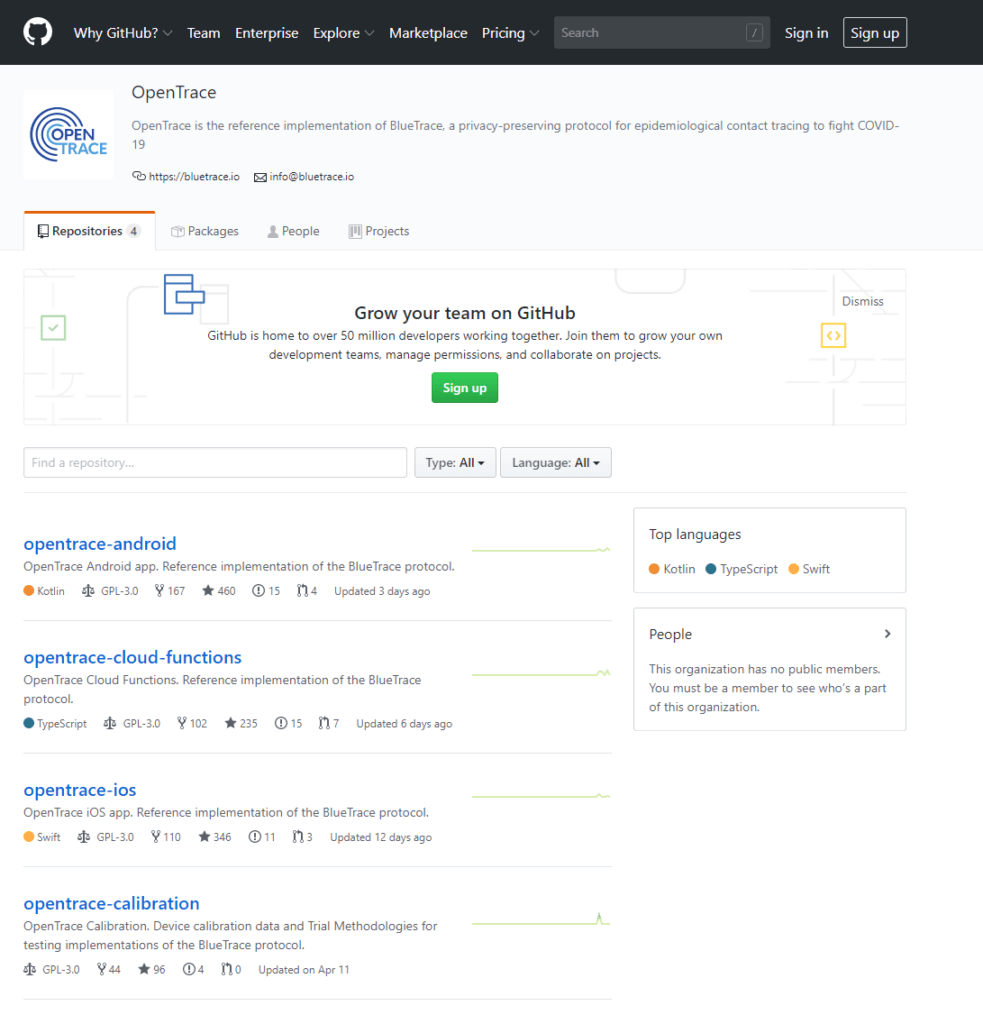Open pull requests count 3 on opentrace-ios
The width and height of the screenshot is (983, 1024).
click(x=302, y=837)
